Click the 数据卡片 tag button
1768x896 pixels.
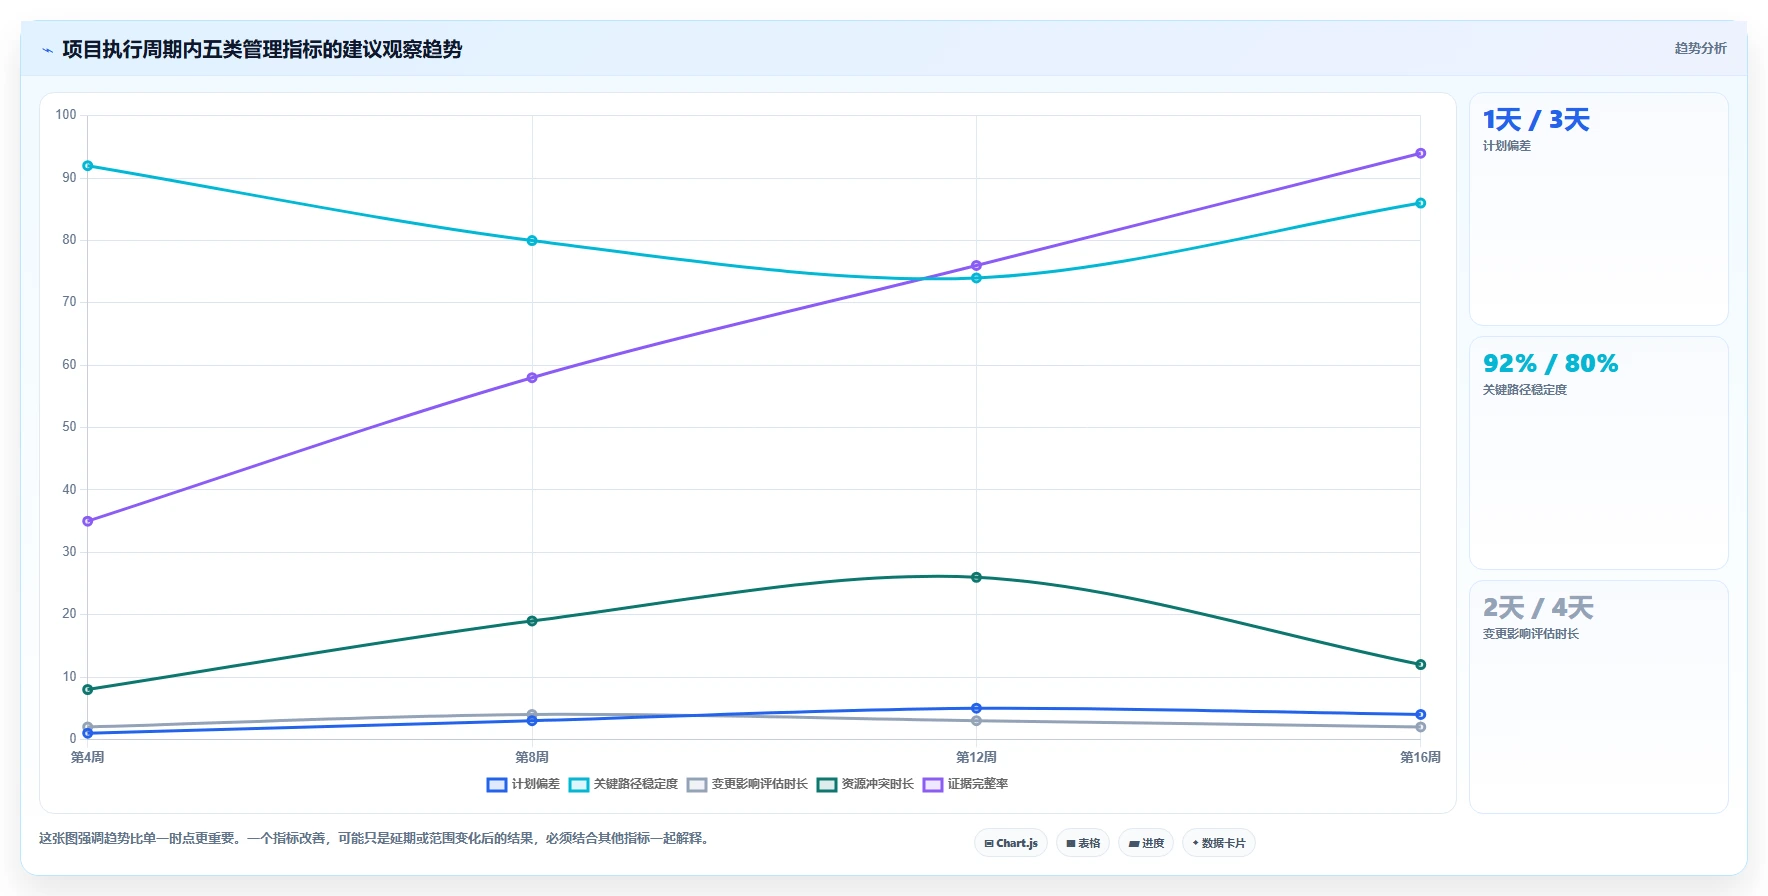click(1219, 843)
